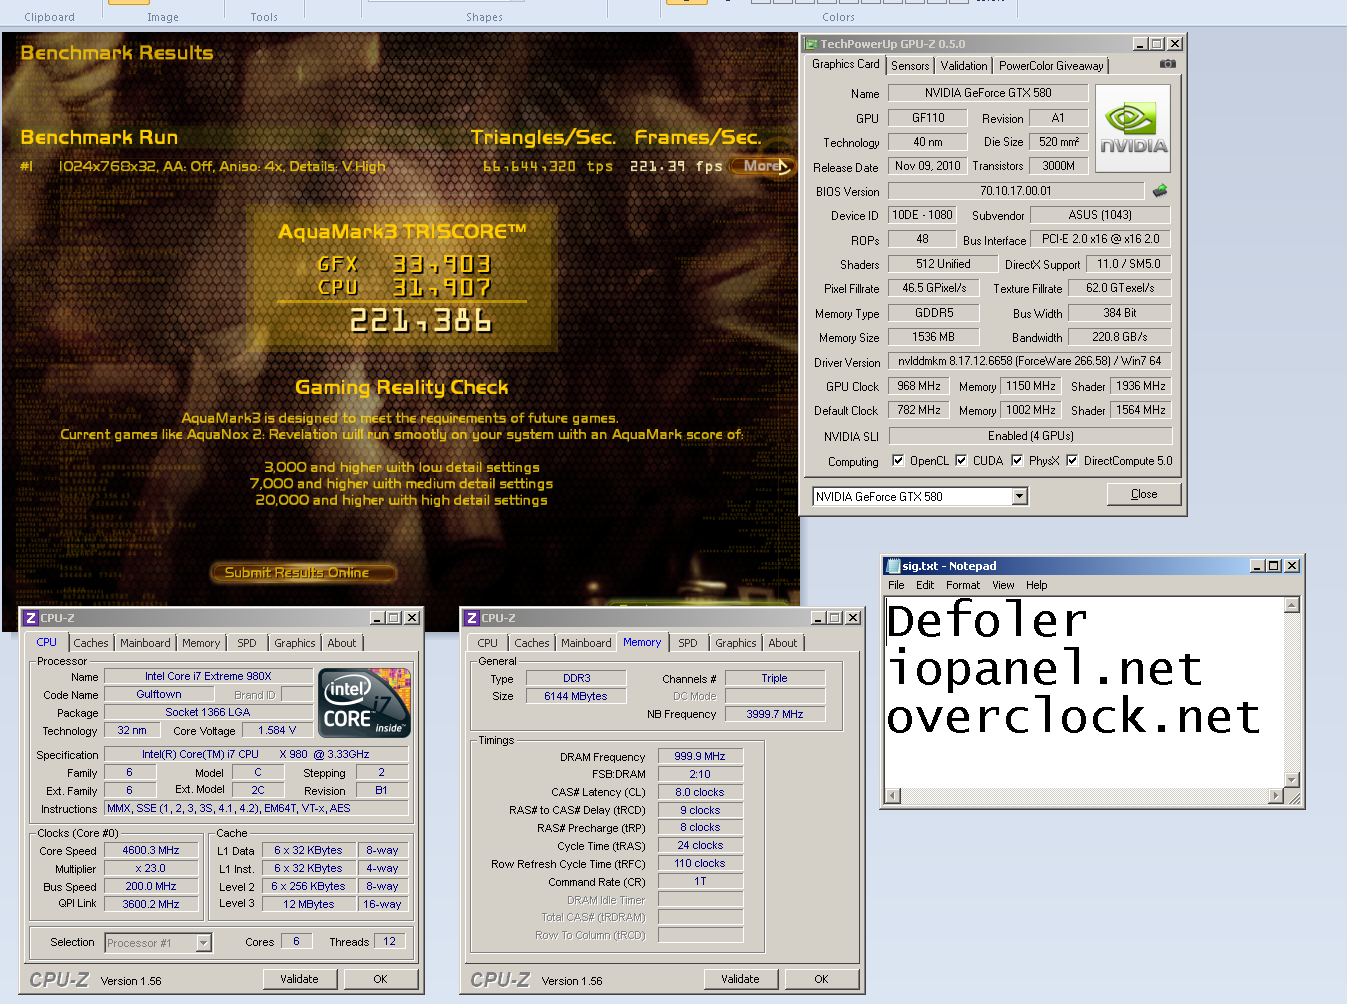This screenshot has height=1004, width=1347.
Task: Click the Bus Interface value PCI-E 2.0 x16
Action: click(1100, 239)
